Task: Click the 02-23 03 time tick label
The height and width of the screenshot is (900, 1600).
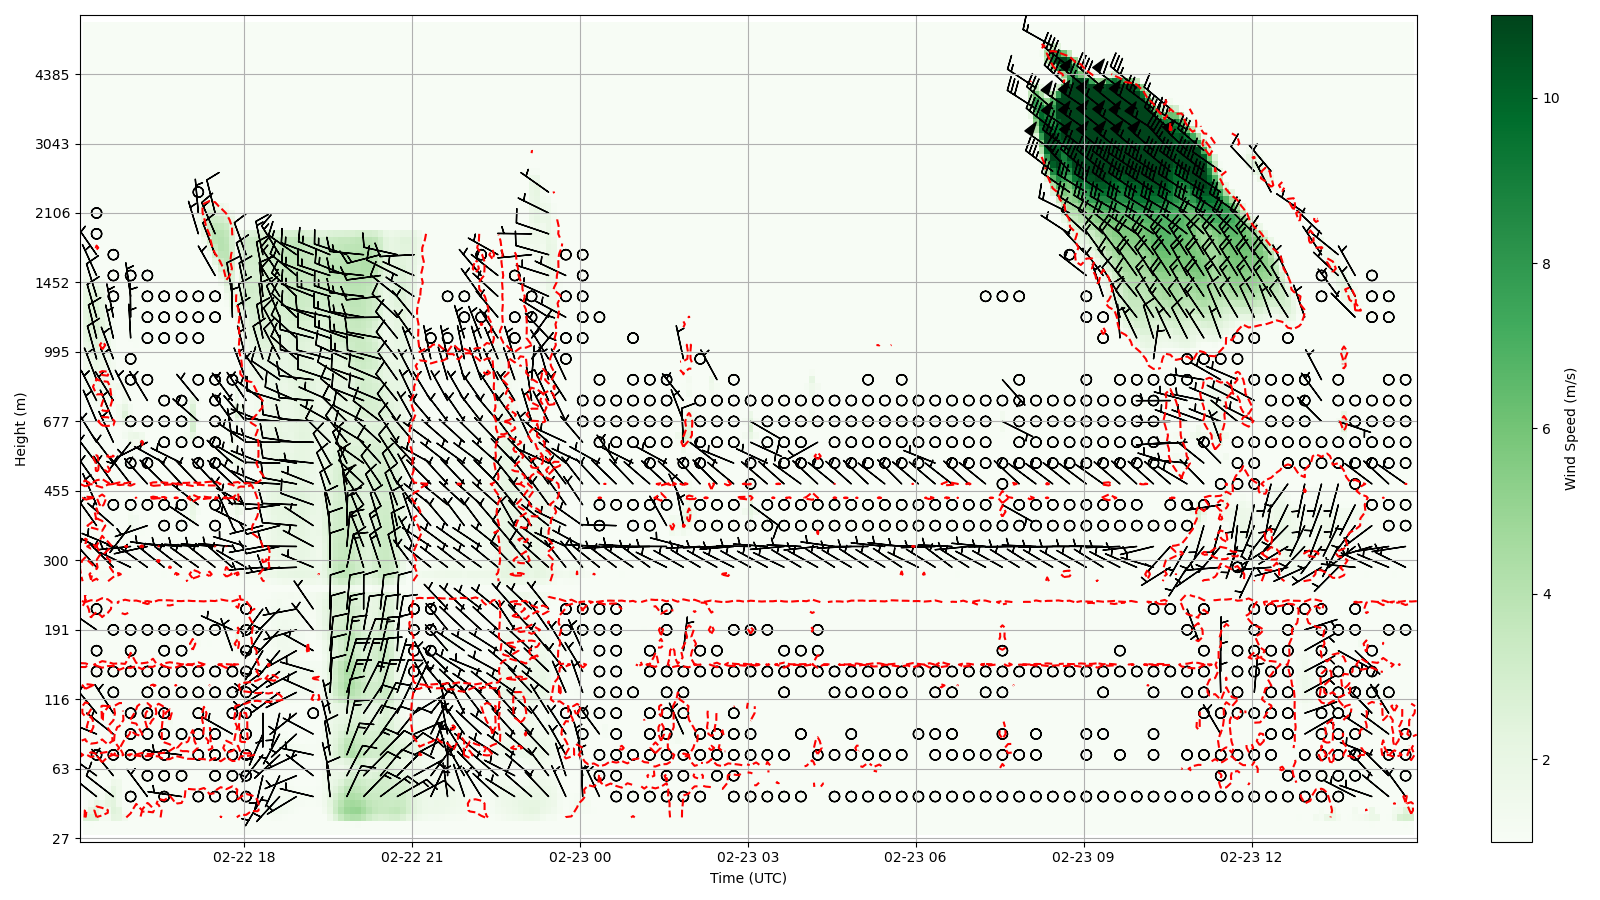Action: point(748,857)
